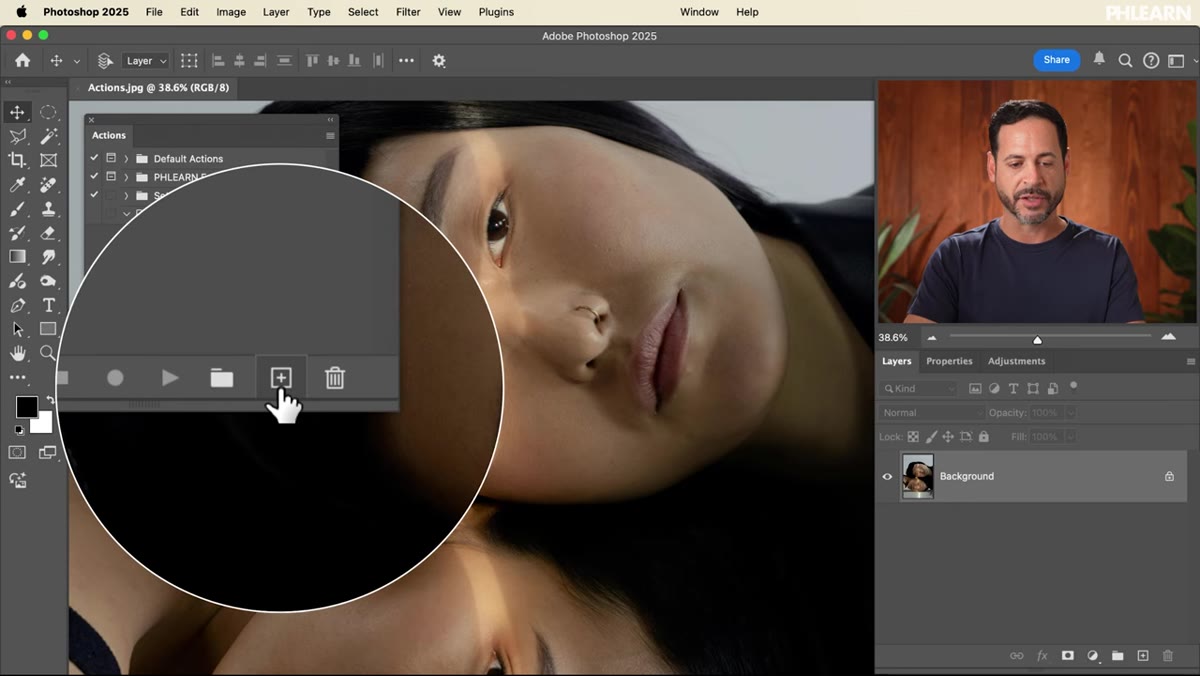Image resolution: width=1200 pixels, height=676 pixels.
Task: Select the Rectangle shape tool
Action: coord(48,329)
